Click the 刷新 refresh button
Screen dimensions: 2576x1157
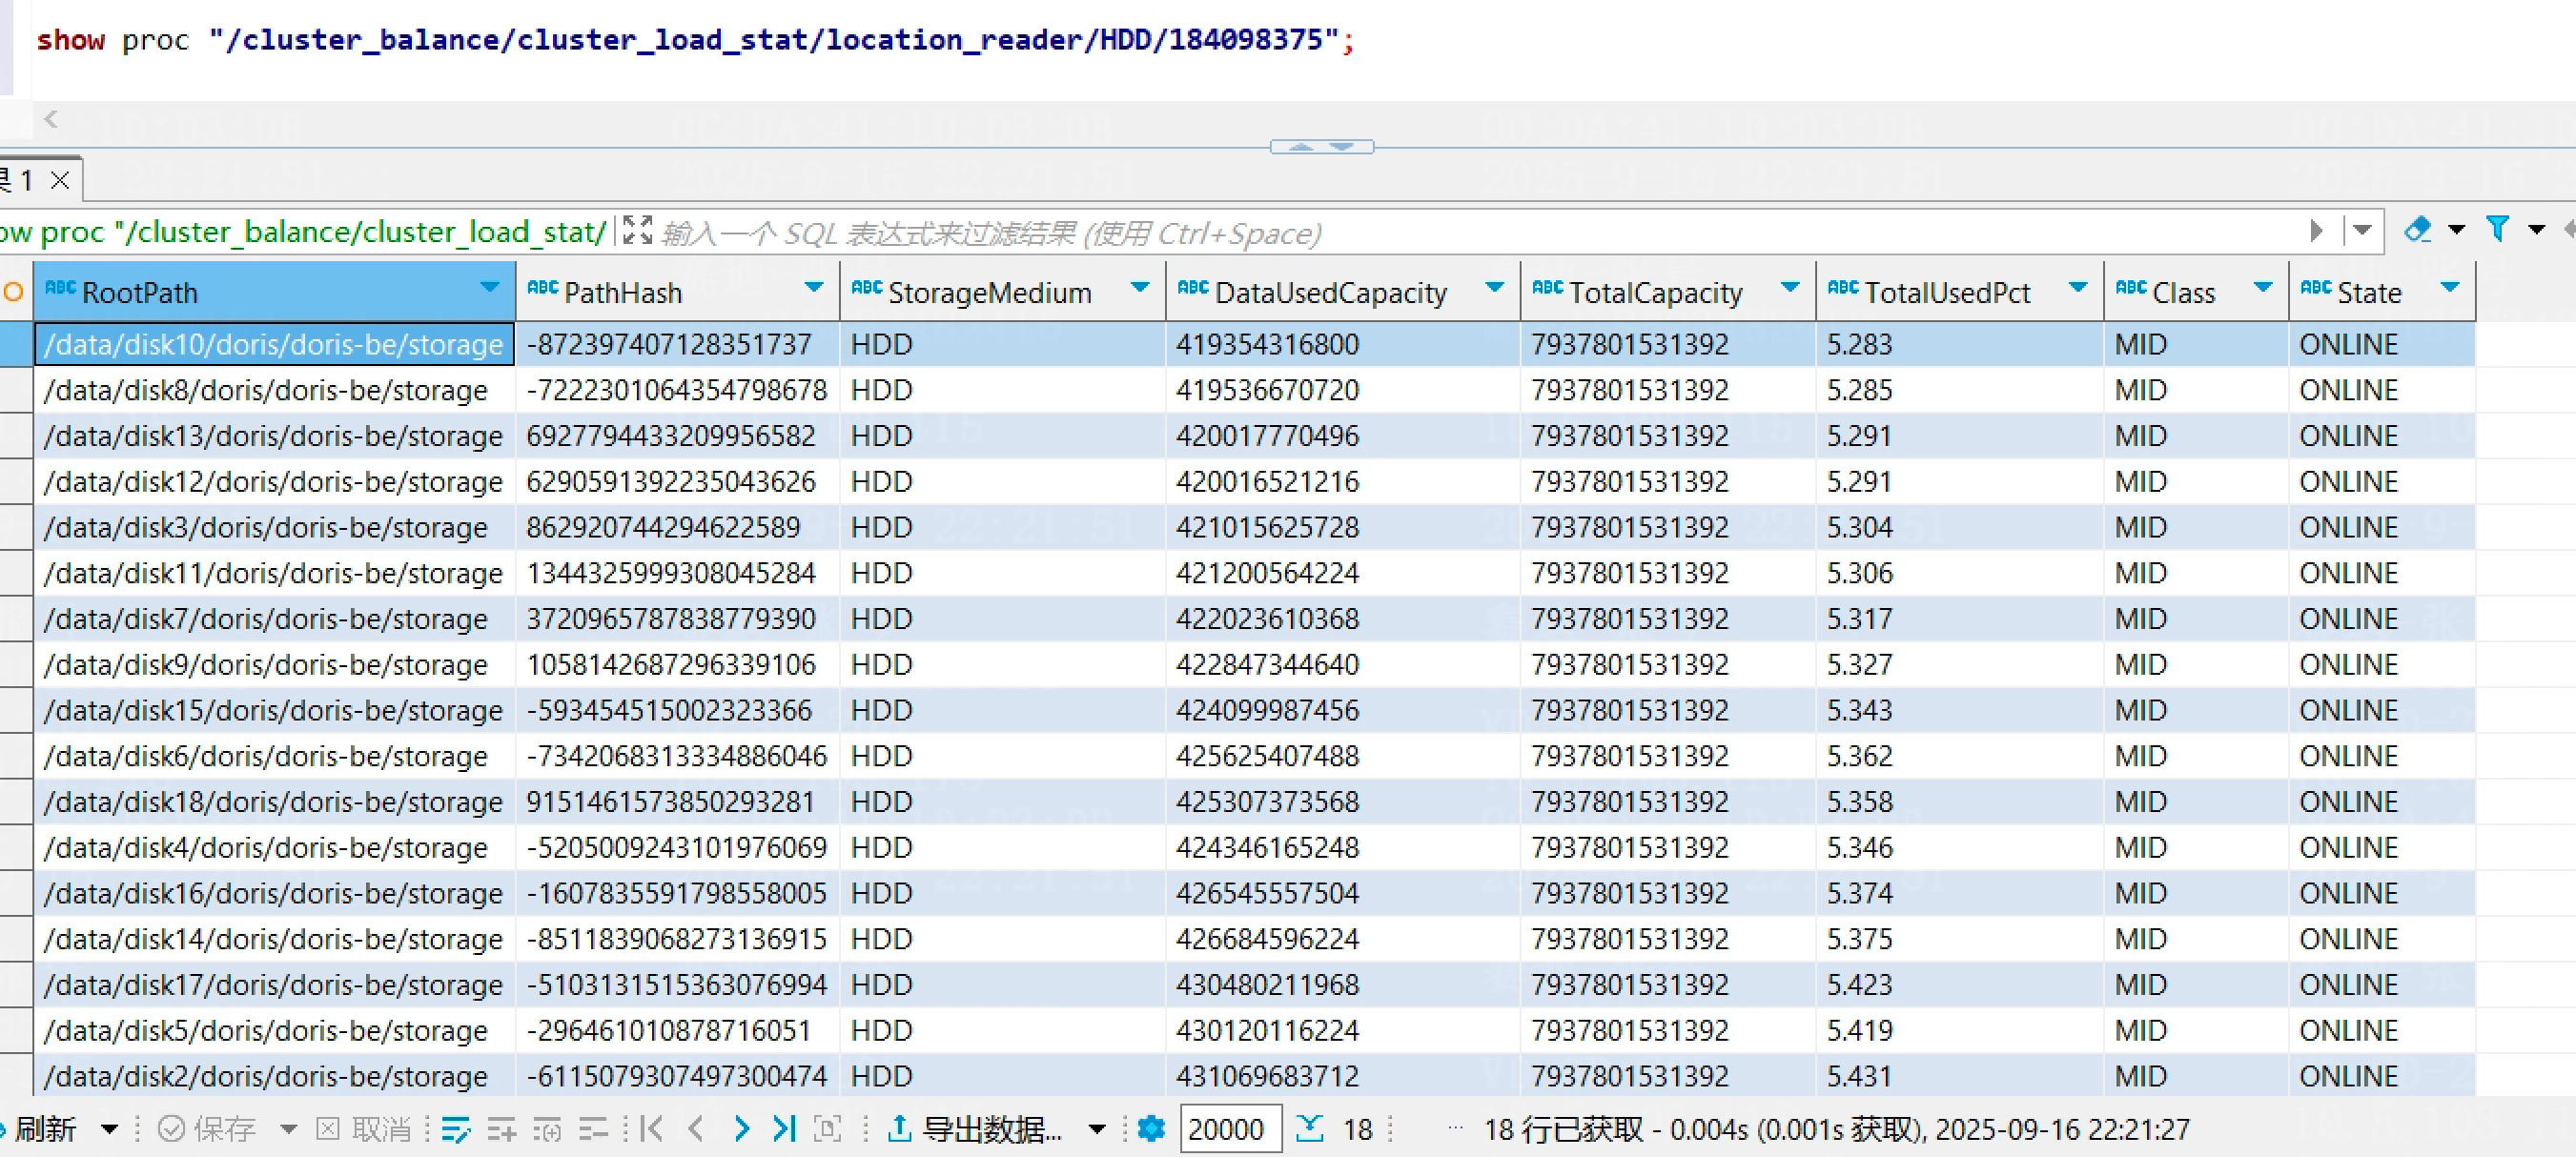click(x=38, y=1130)
